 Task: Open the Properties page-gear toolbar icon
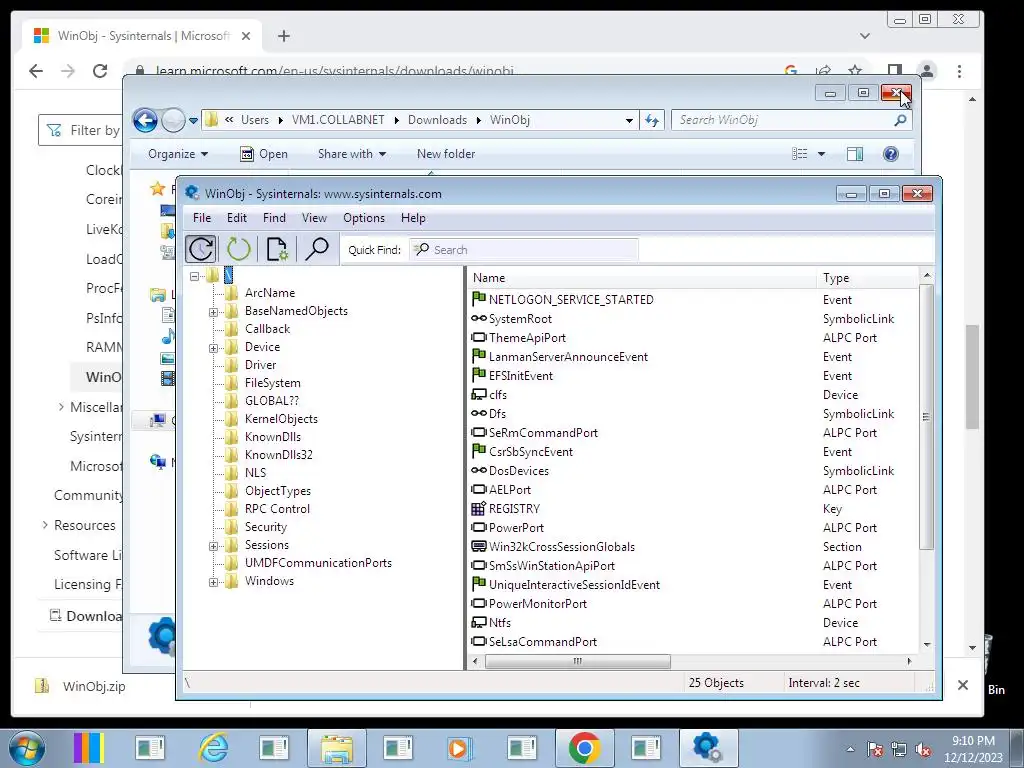coord(277,249)
